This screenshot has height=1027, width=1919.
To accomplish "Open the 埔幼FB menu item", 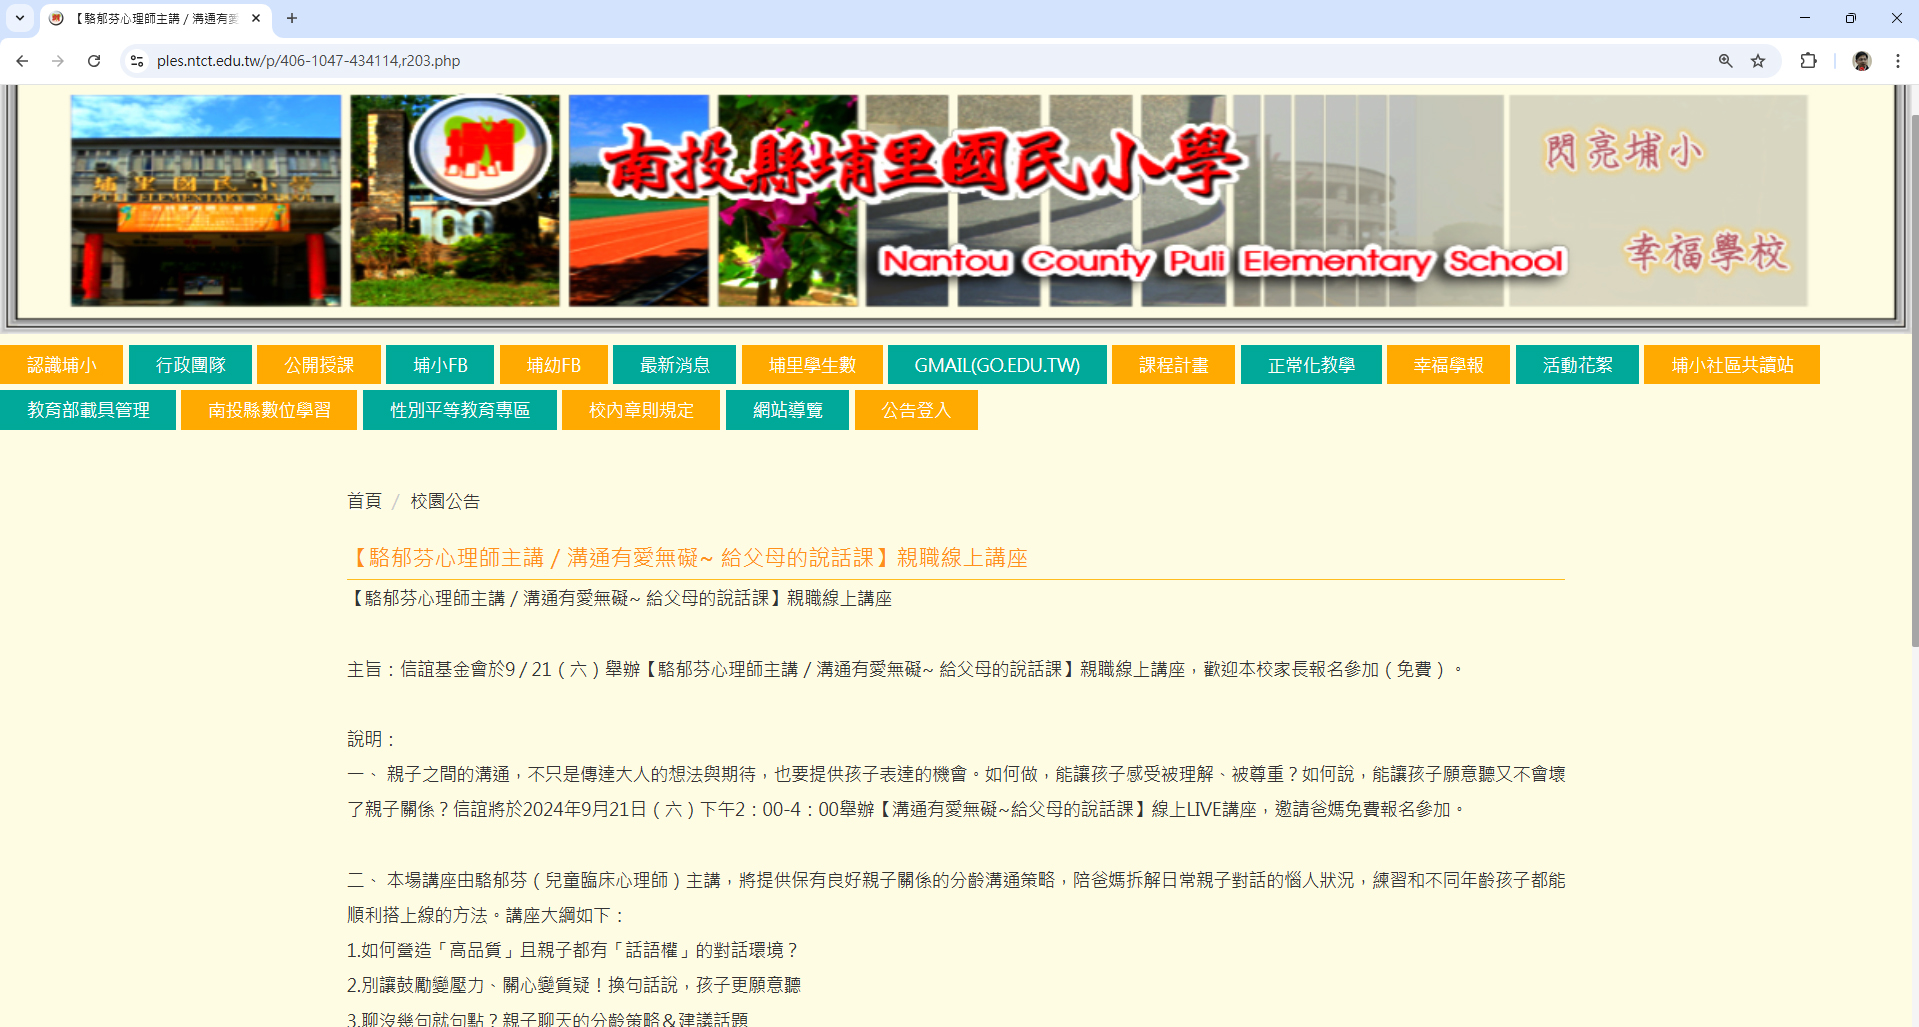I will (553, 365).
